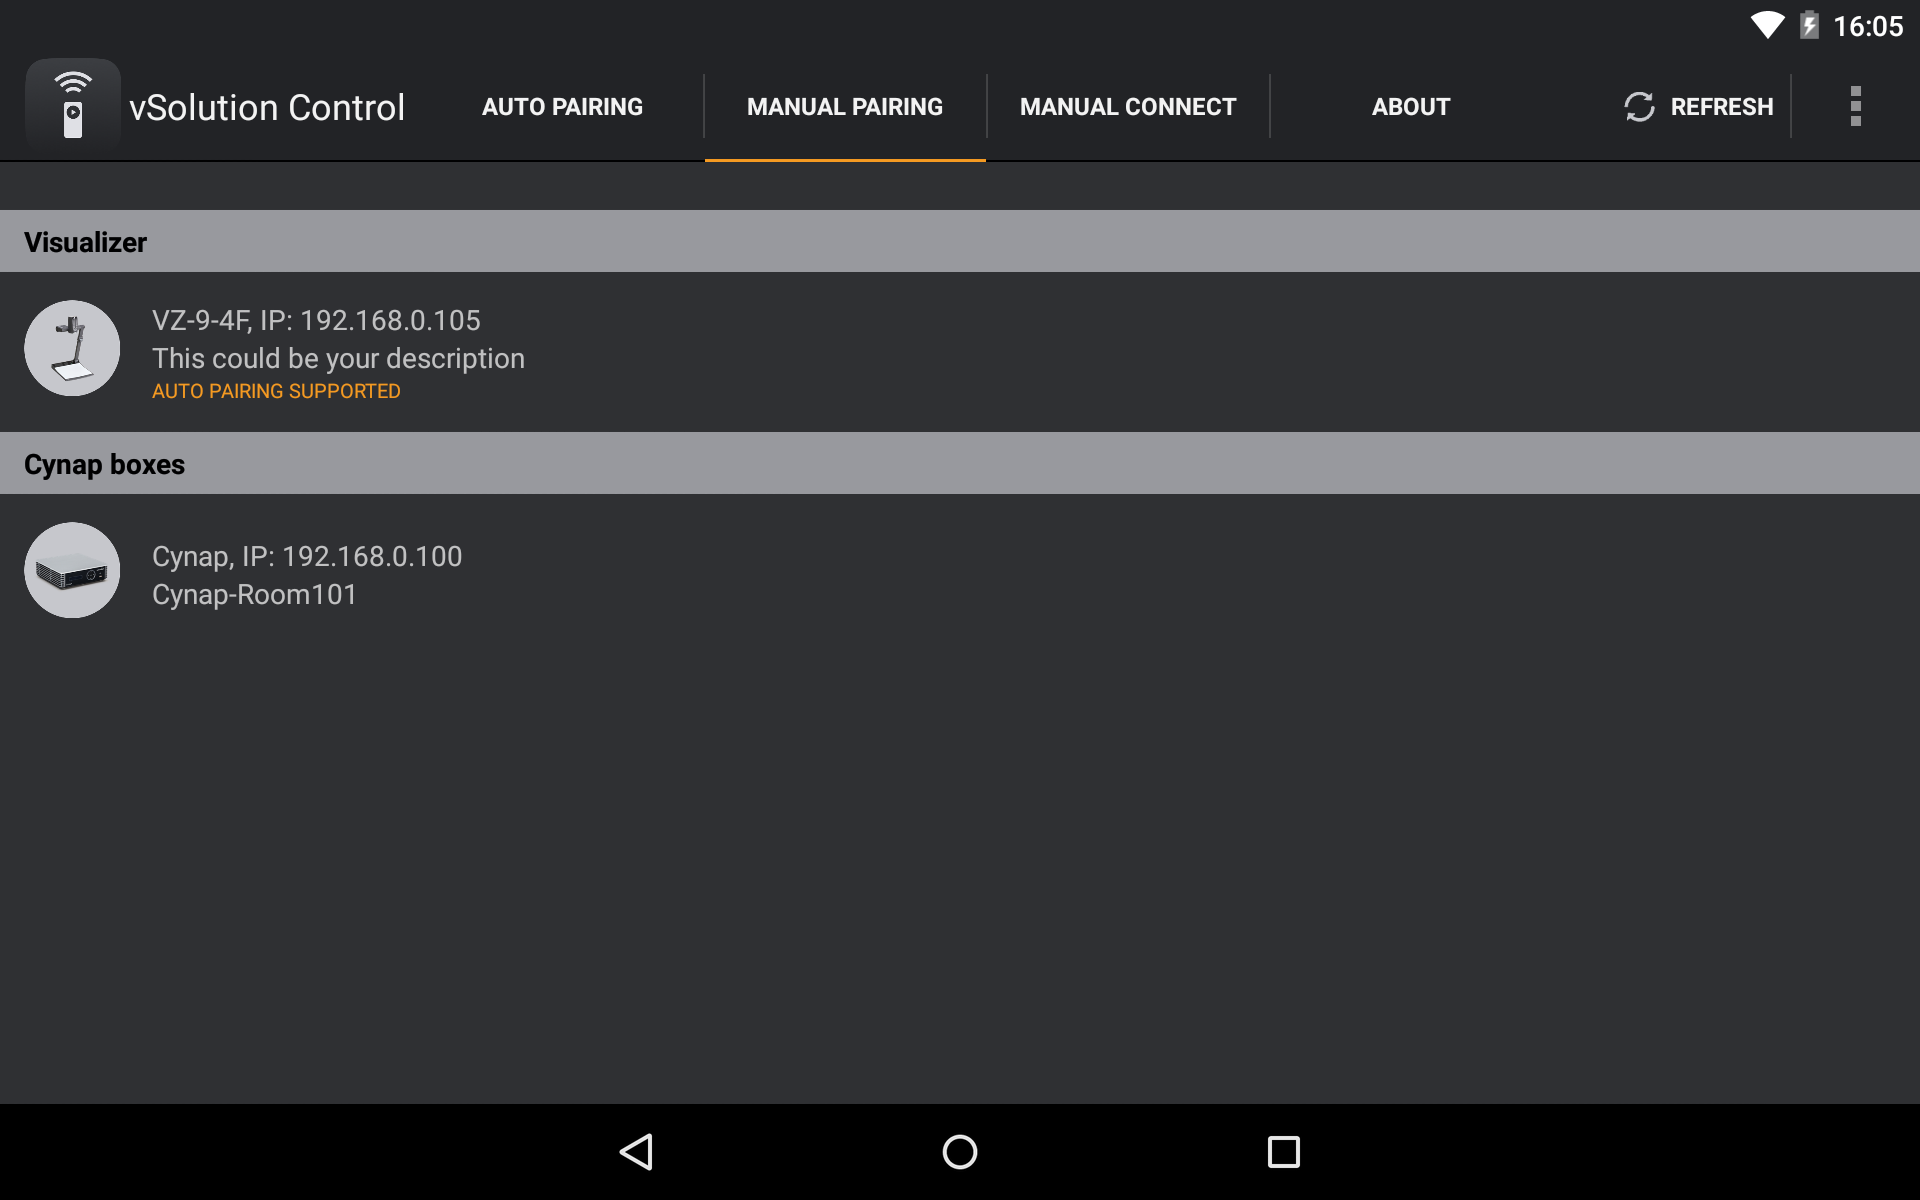1920x1200 pixels.
Task: Switch to the ABOUT tab
Action: click(x=1410, y=106)
